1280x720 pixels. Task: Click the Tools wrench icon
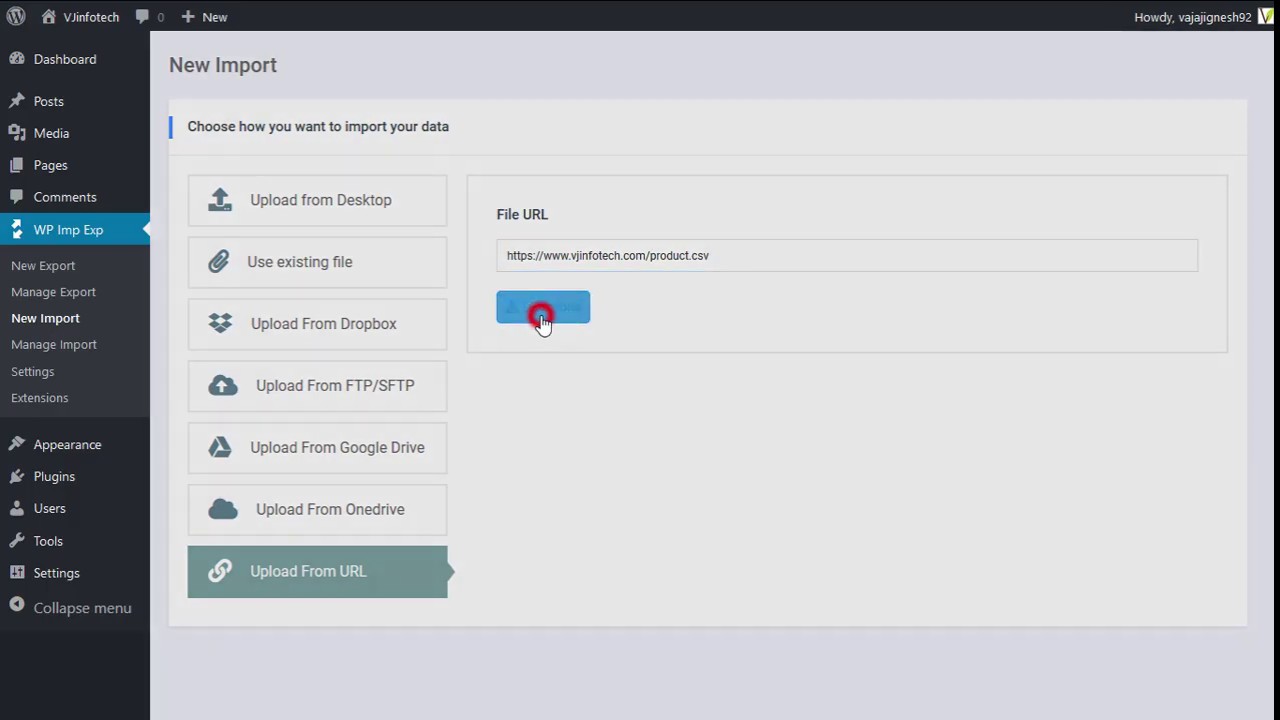[x=17, y=541]
